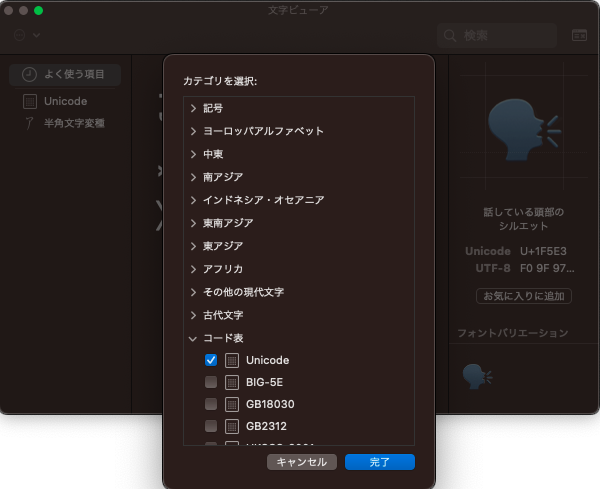Click the GB2312 grid icon
This screenshot has width=600, height=489.
tap(232, 426)
